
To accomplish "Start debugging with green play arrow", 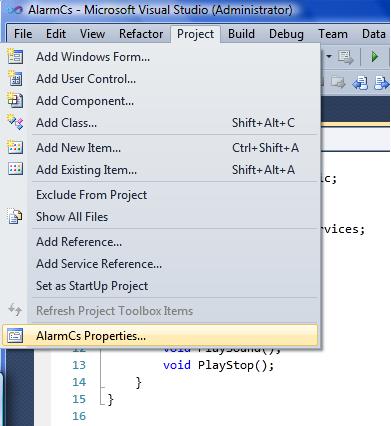I will tap(375, 57).
